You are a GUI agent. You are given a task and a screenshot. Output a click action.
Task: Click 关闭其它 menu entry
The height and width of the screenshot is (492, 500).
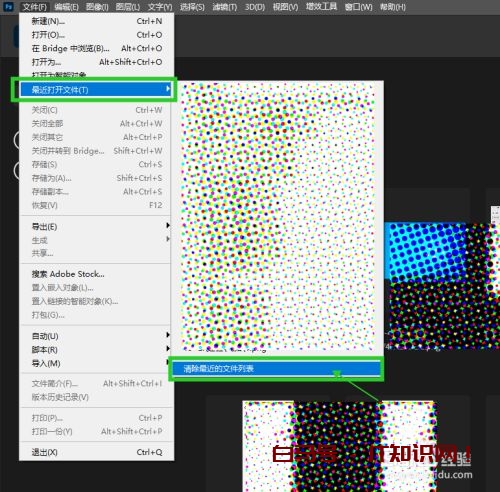pos(97,137)
